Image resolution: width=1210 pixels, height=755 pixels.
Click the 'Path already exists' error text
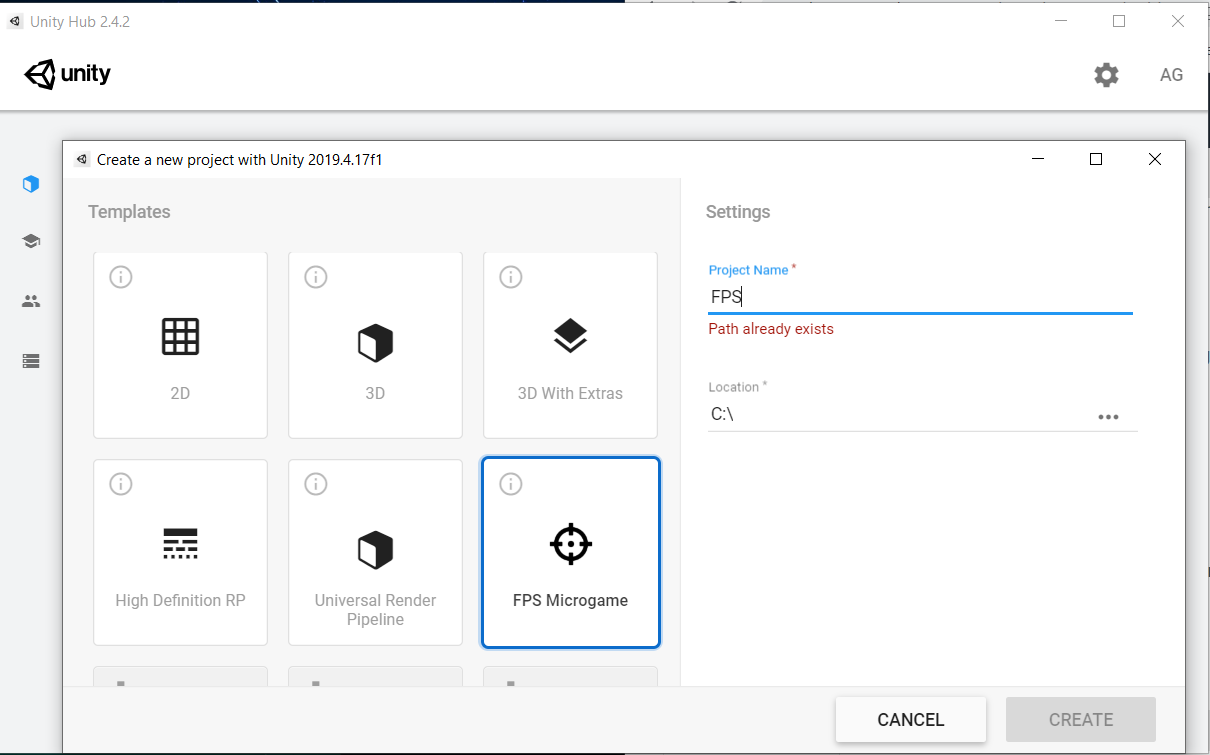[771, 329]
